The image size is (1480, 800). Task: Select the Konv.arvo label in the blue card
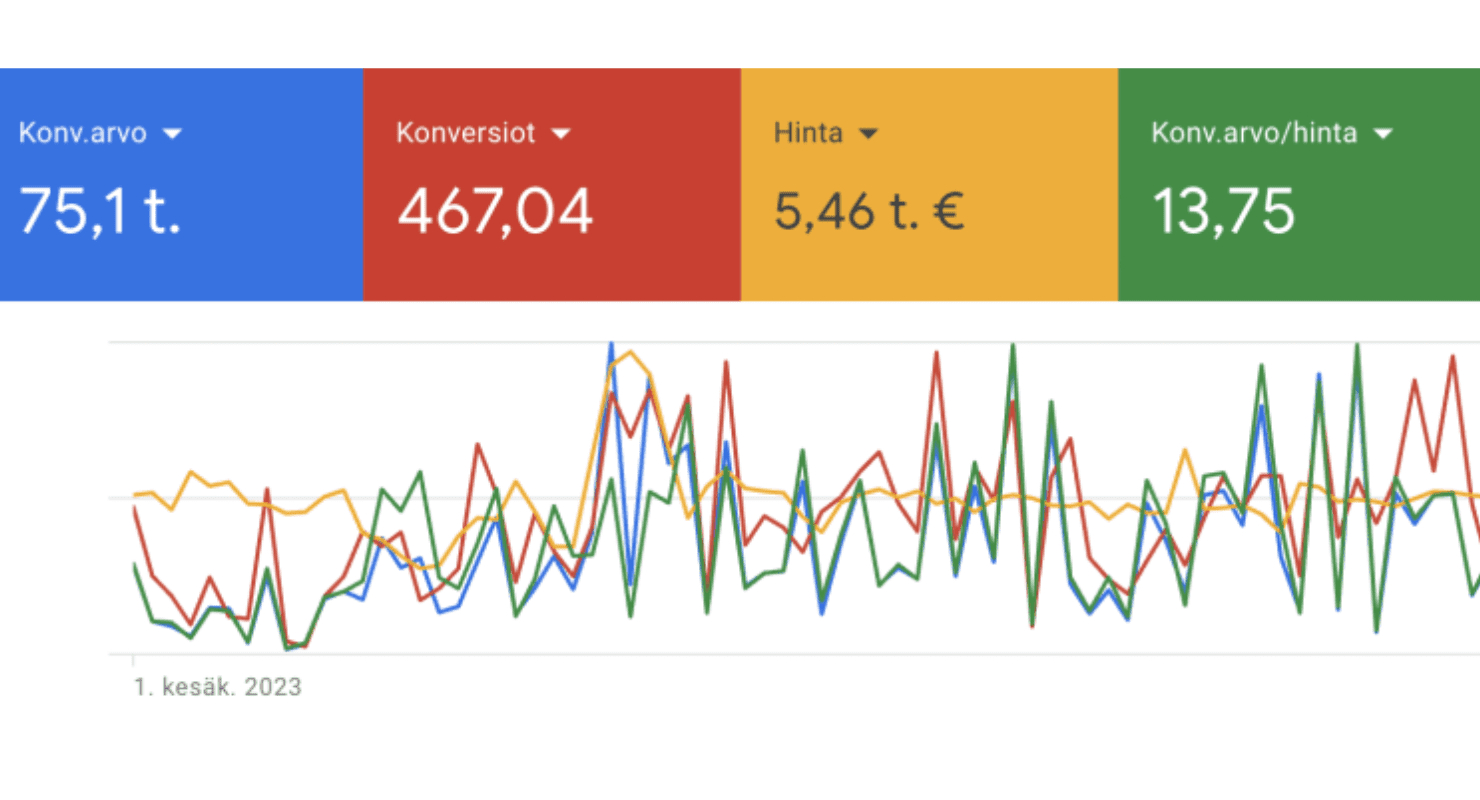pos(82,133)
